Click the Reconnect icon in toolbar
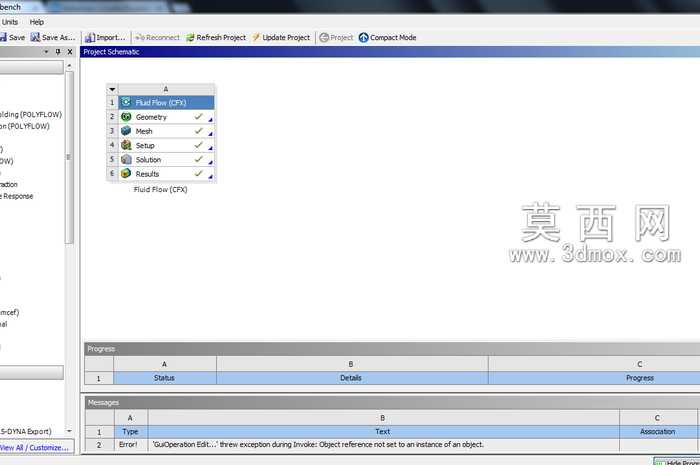Screen dimensions: 700x465 pyautogui.click(x=140, y=37)
